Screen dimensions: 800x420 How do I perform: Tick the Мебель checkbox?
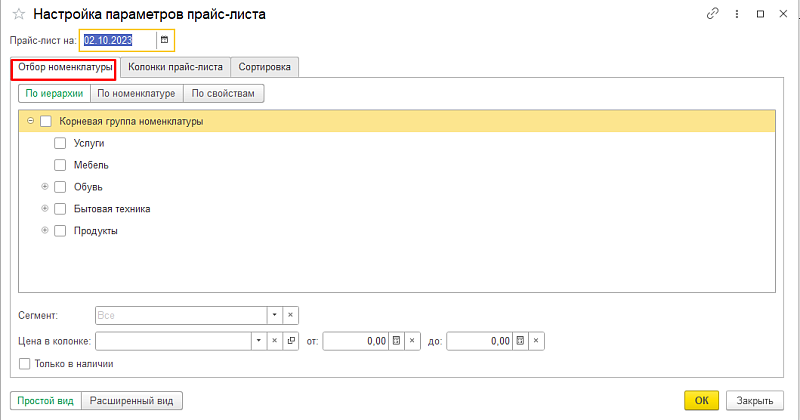click(60, 165)
